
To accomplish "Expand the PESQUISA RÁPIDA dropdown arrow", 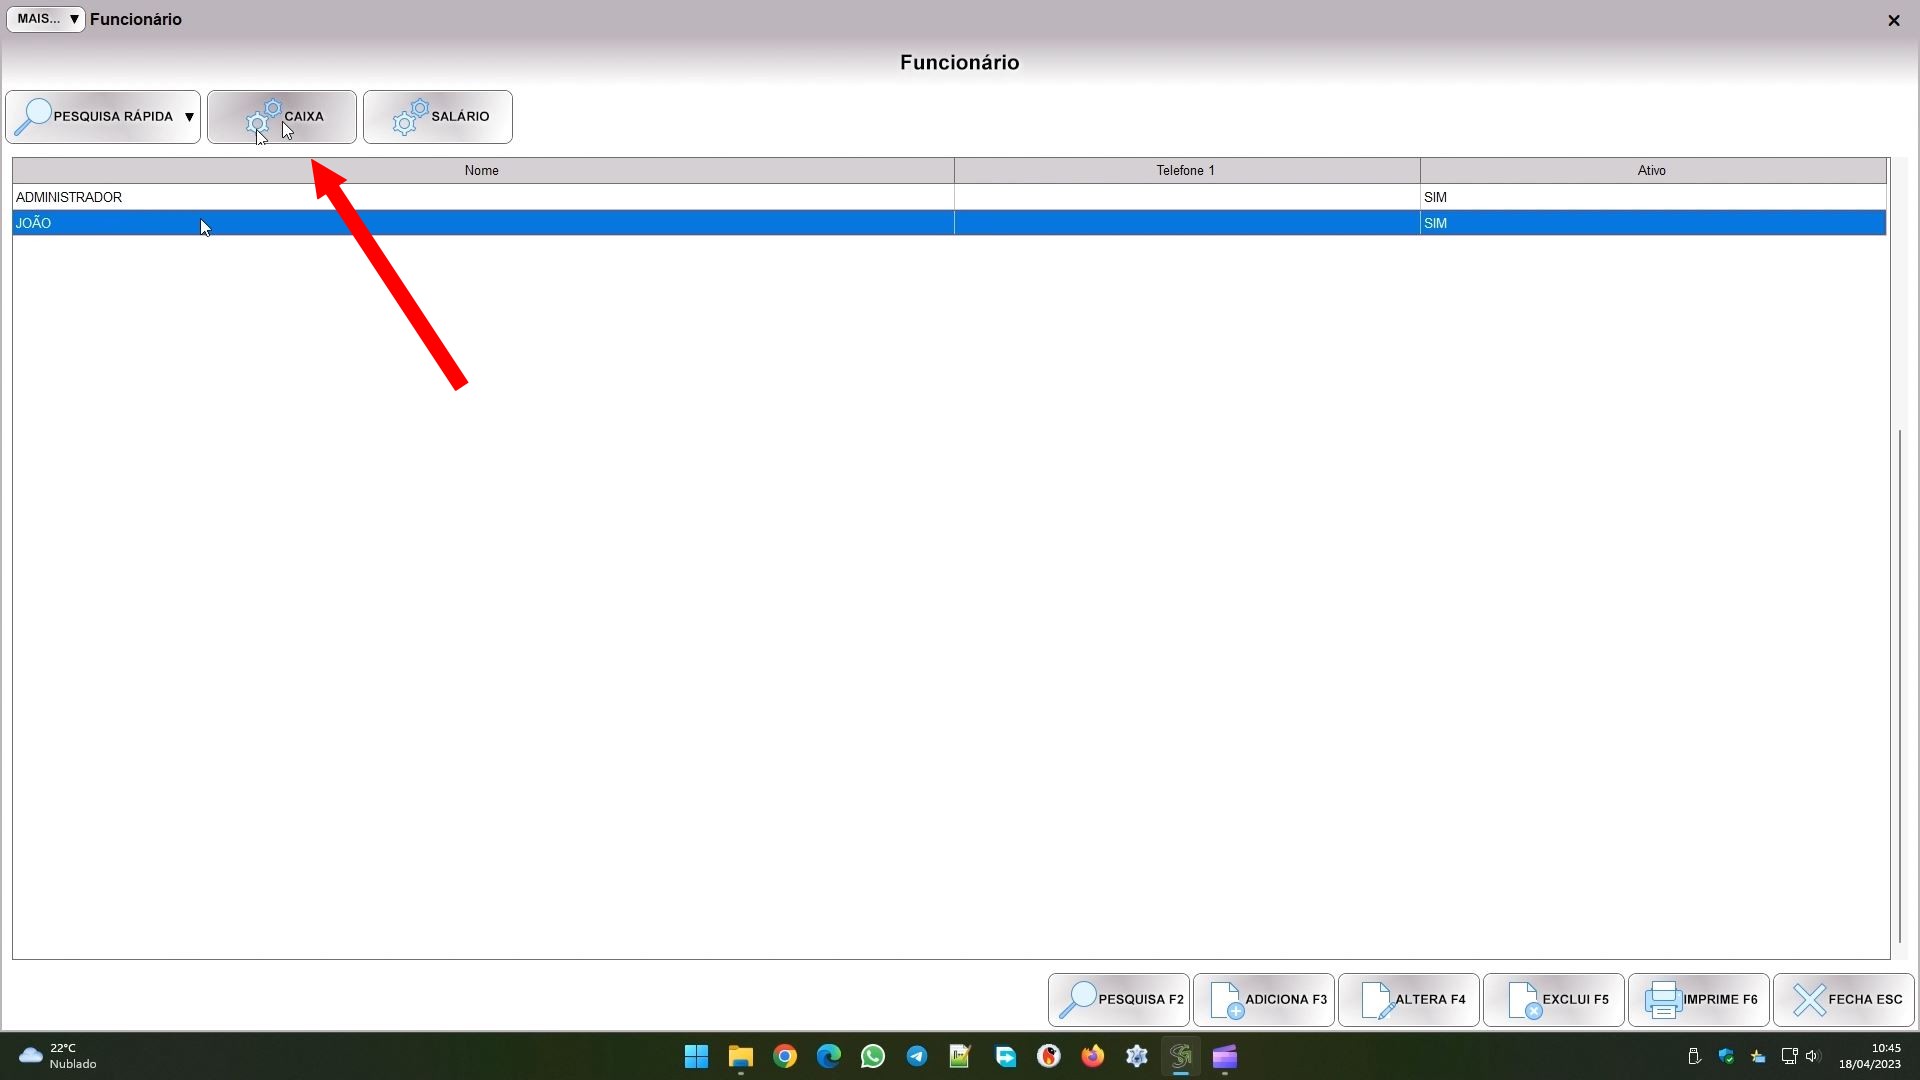I will pyautogui.click(x=189, y=117).
